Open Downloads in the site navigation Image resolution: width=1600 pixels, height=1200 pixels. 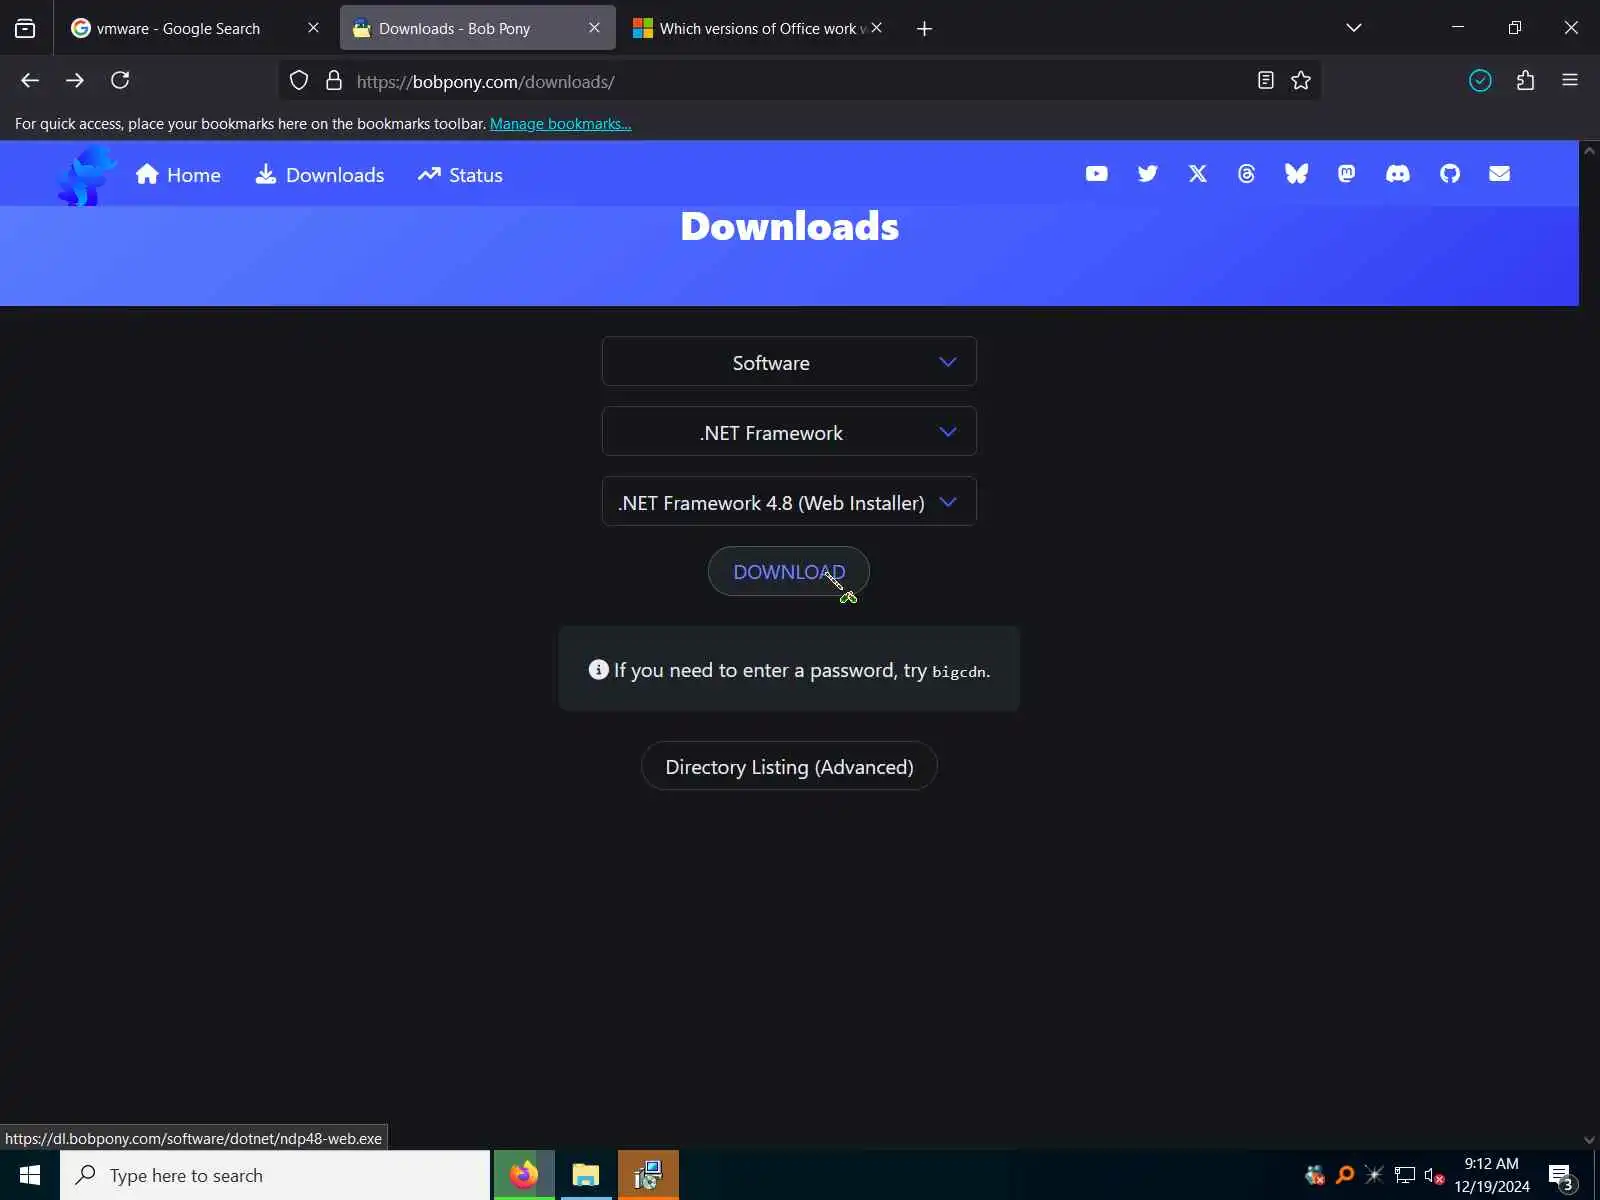[320, 175]
